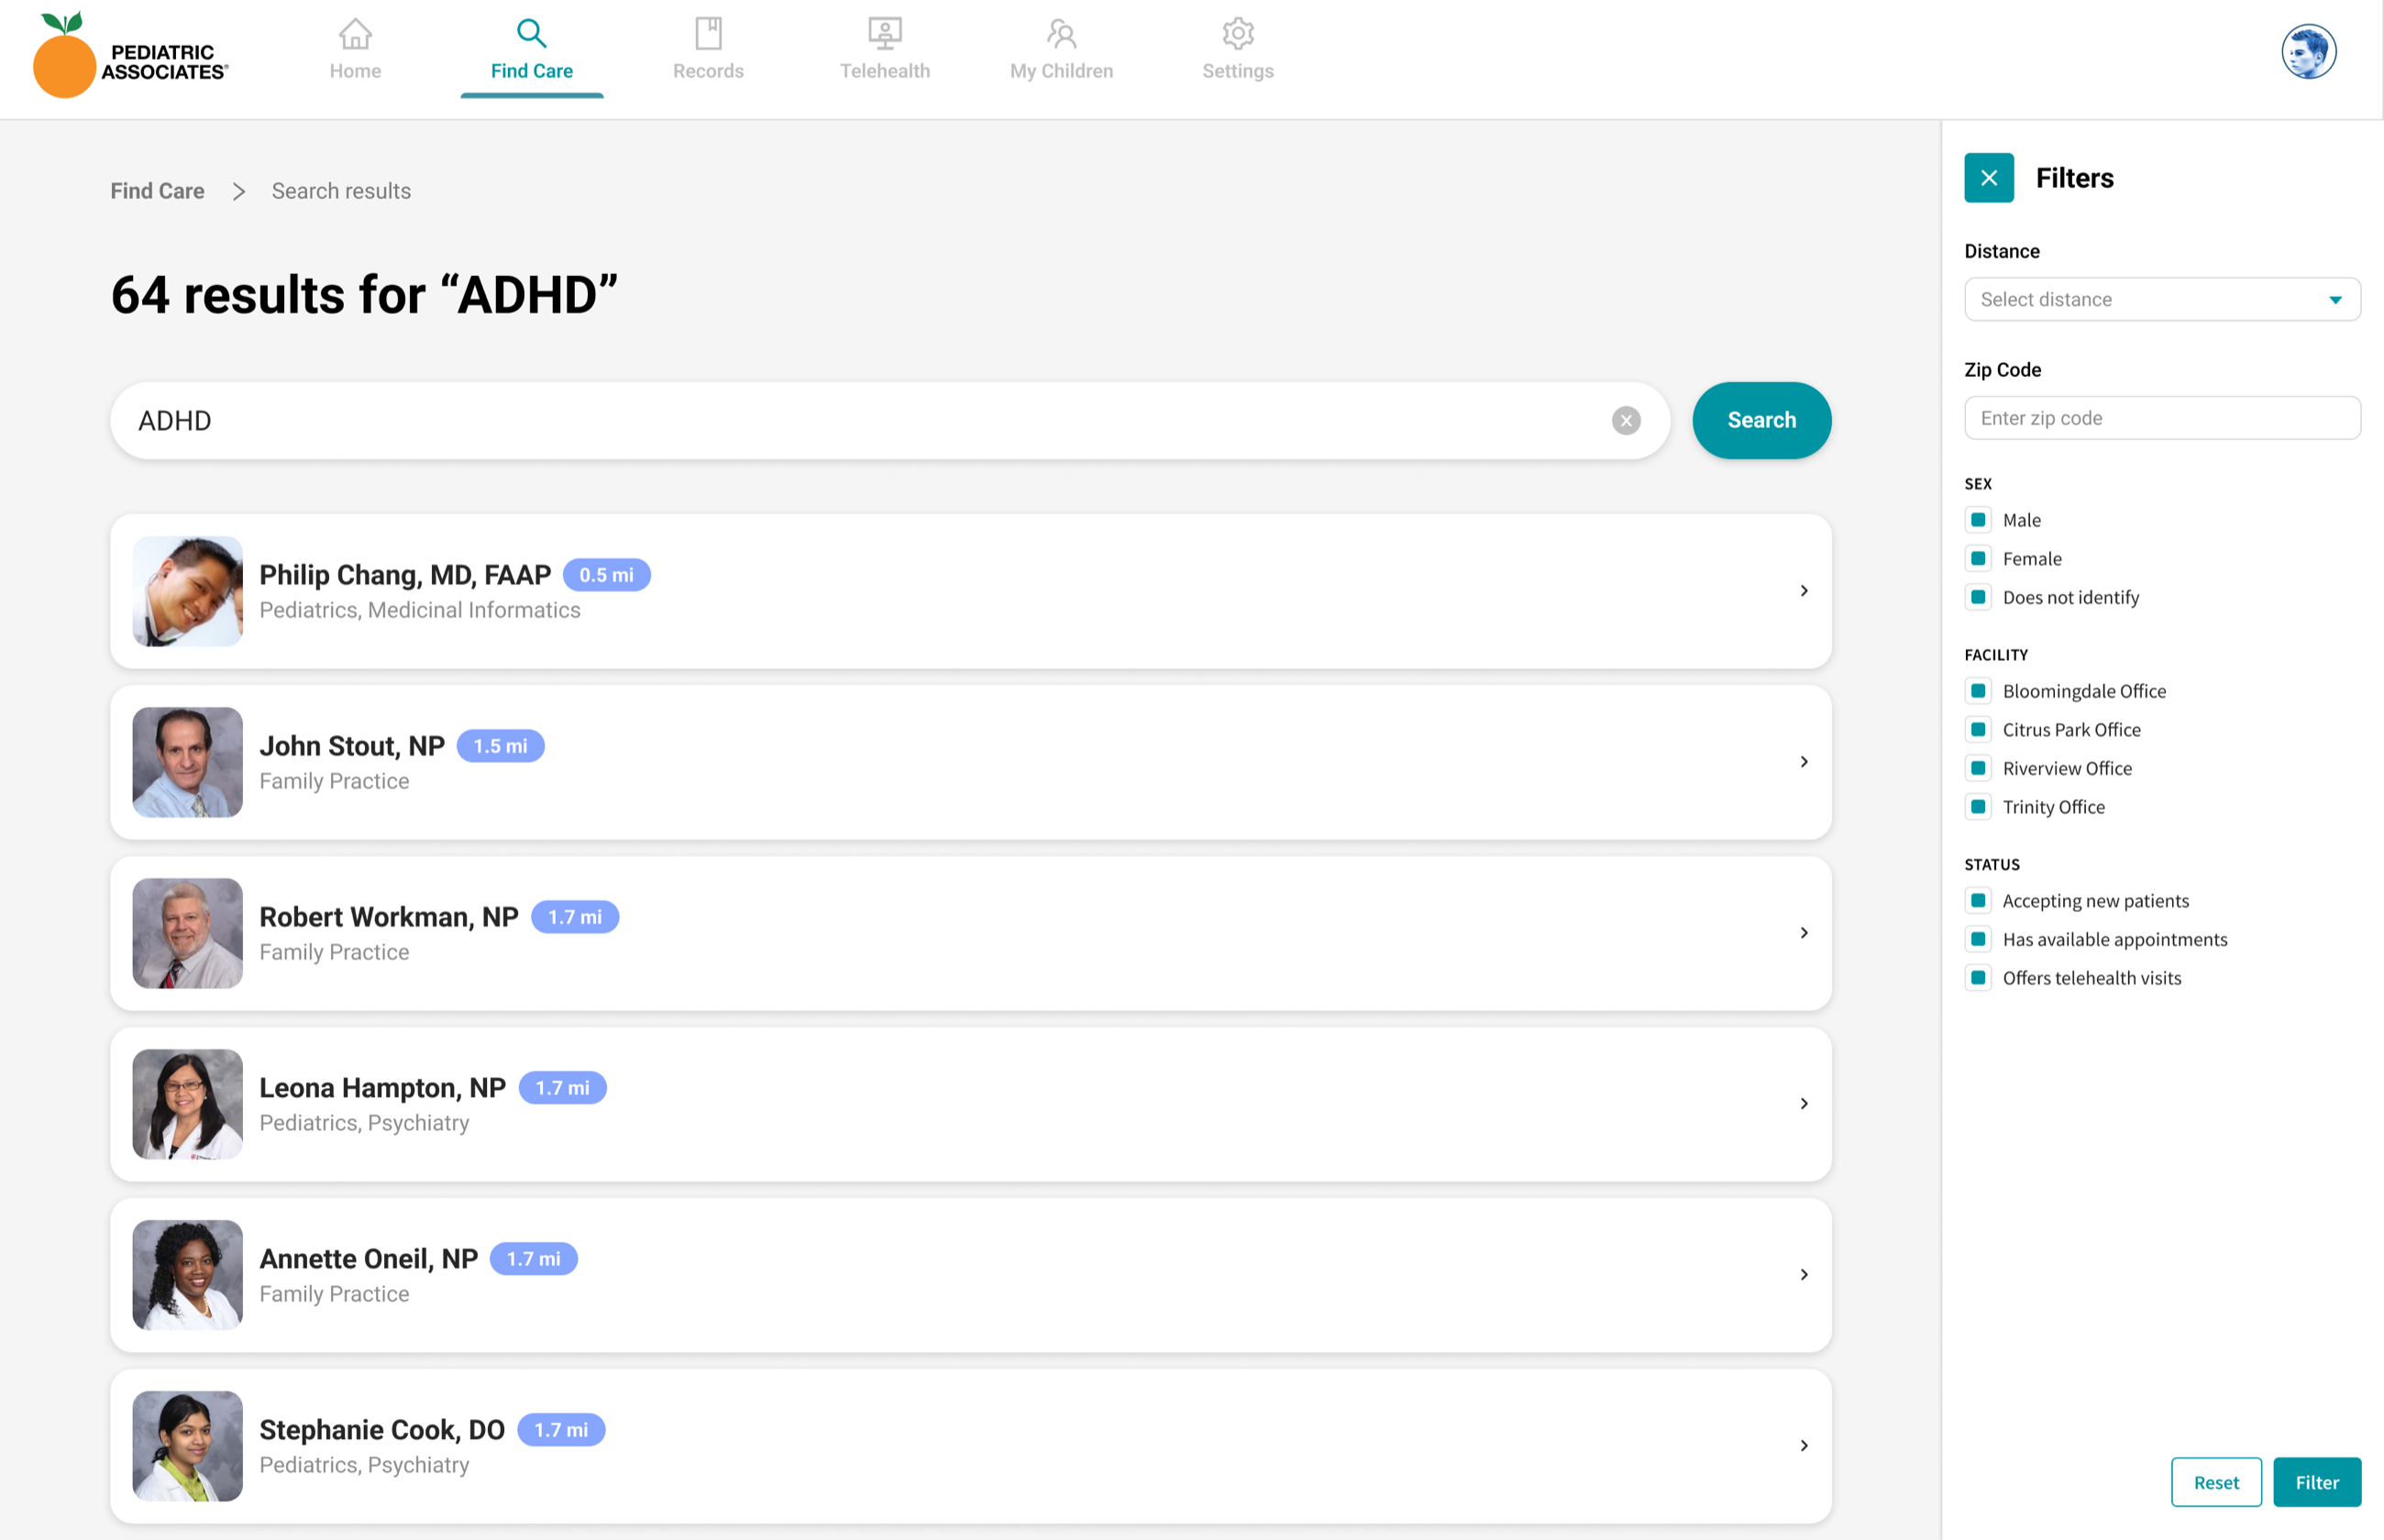
Task: Open the Settings tab
Action: [1237, 50]
